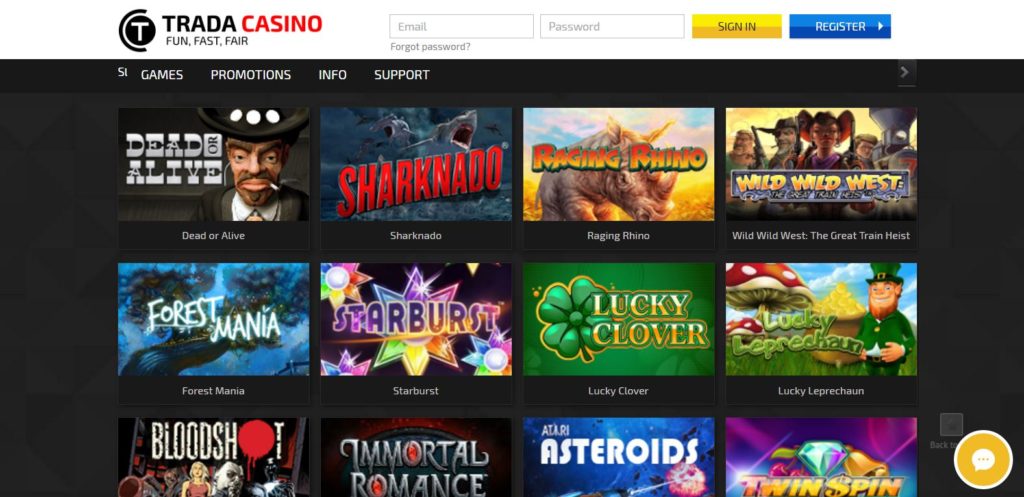Click the yellow Sign In button
The image size is (1024, 497).
pyautogui.click(x=737, y=26)
